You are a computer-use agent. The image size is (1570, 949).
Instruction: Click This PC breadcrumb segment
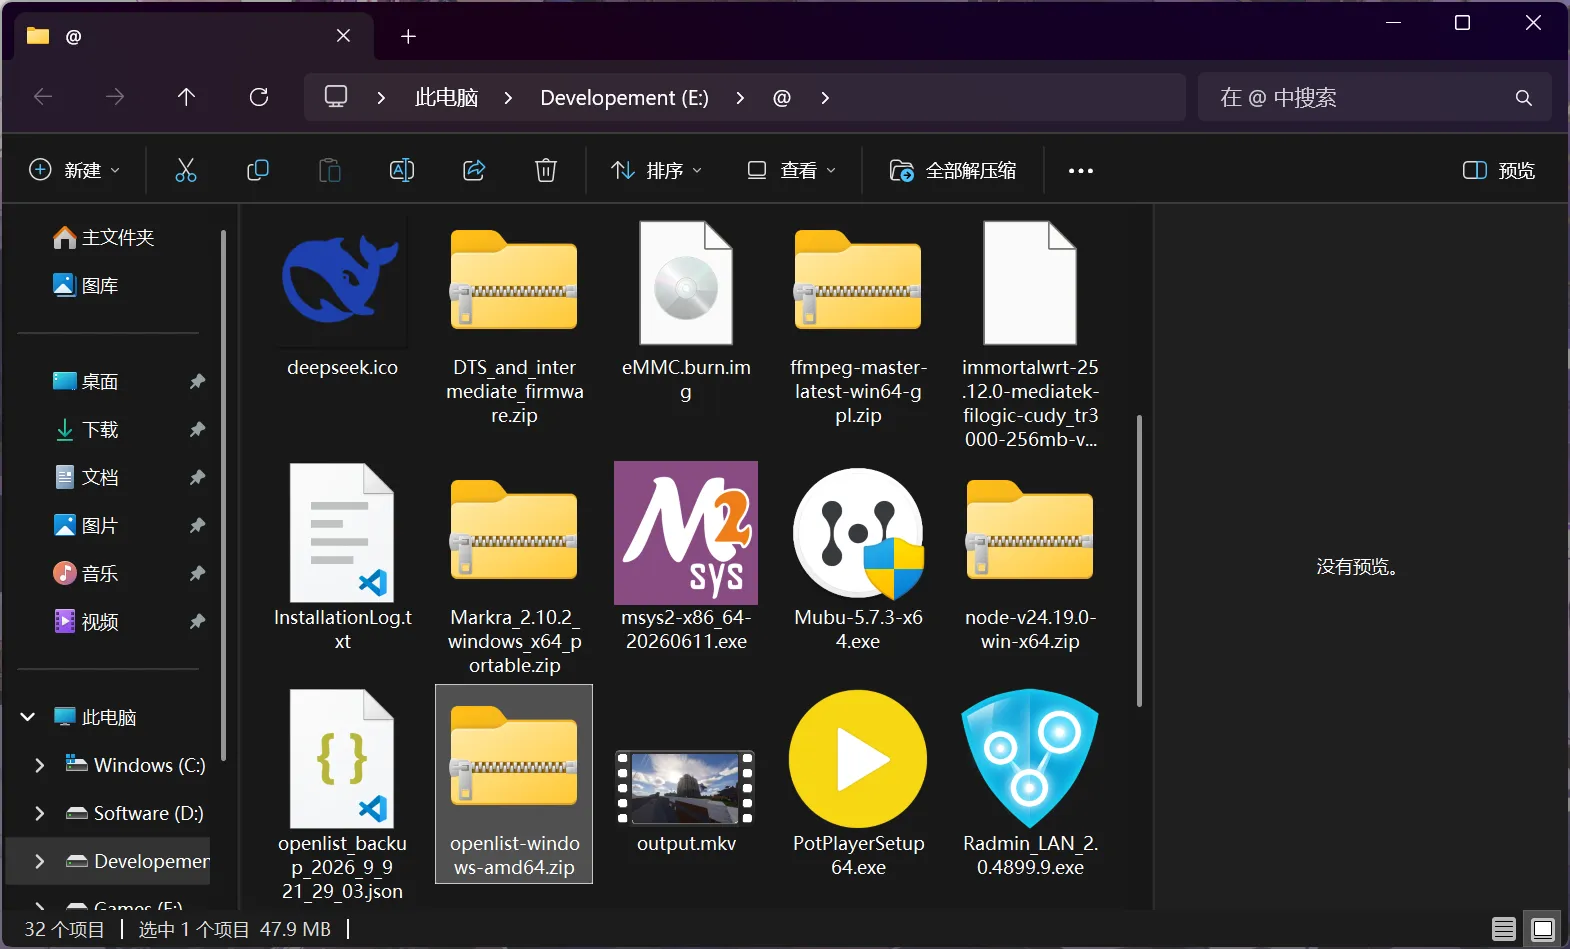coord(446,98)
